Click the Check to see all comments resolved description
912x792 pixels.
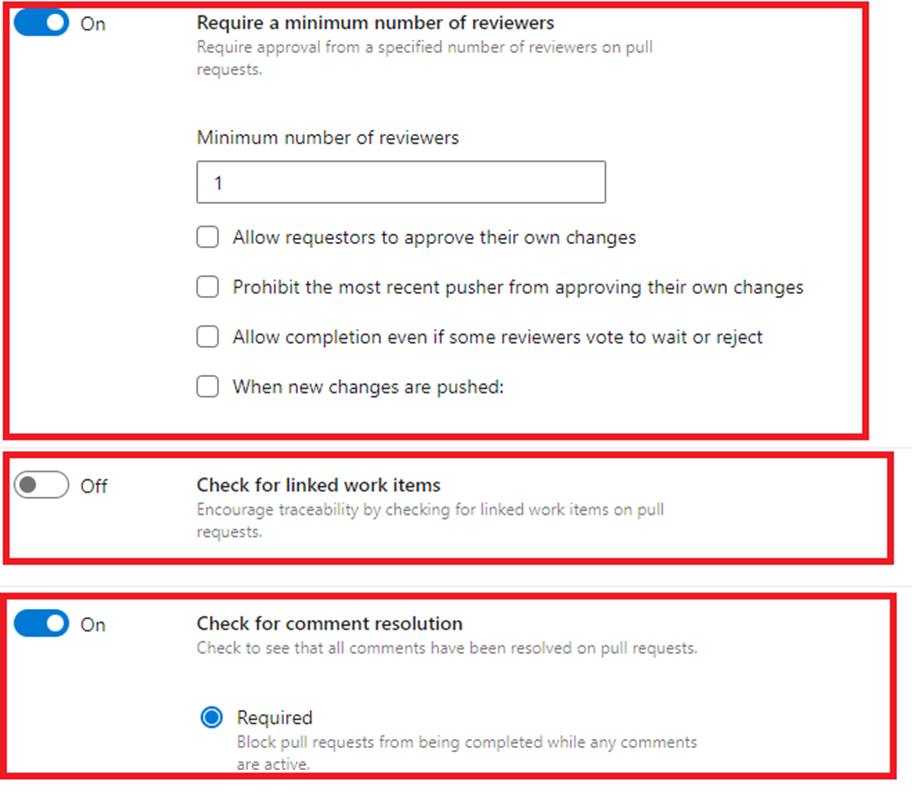pyautogui.click(x=446, y=647)
